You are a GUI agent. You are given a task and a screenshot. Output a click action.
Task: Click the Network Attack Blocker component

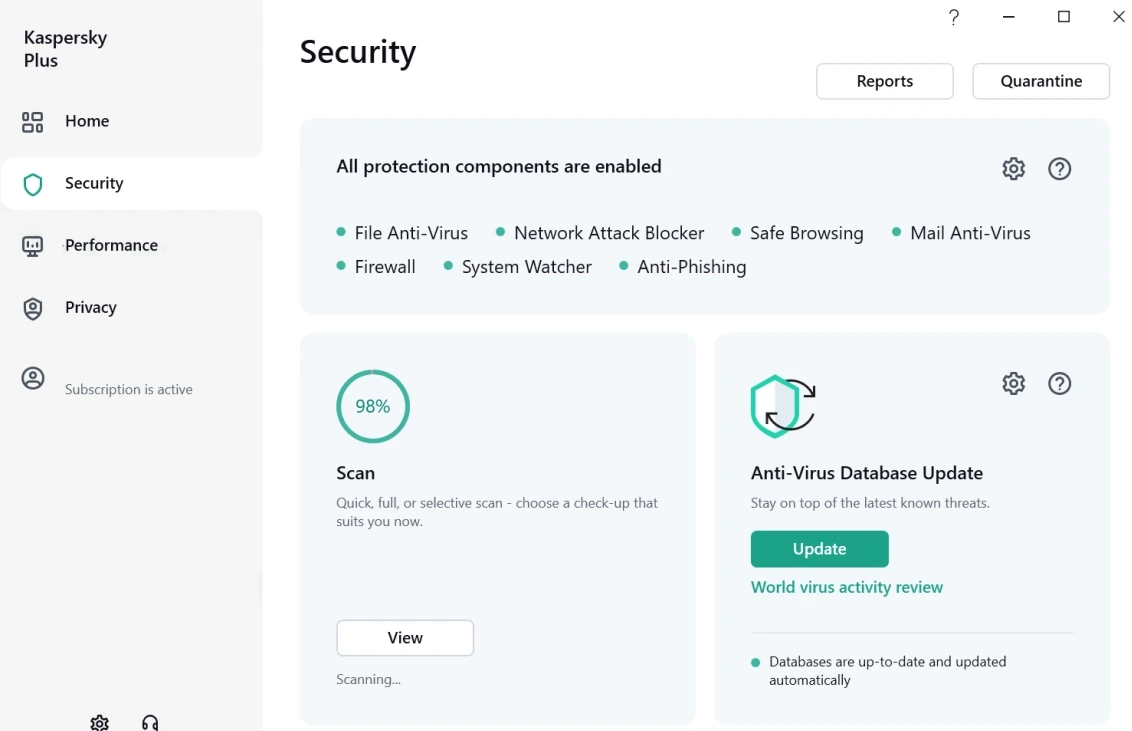pyautogui.click(x=600, y=233)
